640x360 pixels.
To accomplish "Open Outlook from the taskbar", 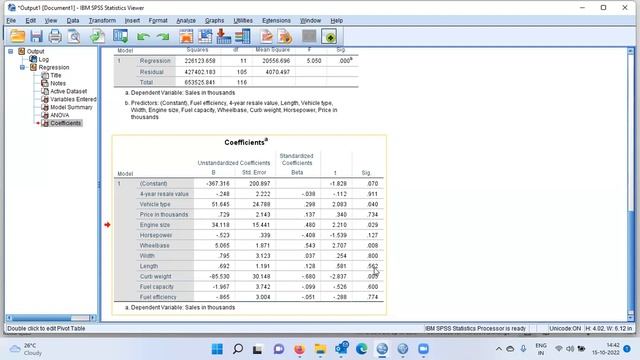I will (x=341, y=349).
